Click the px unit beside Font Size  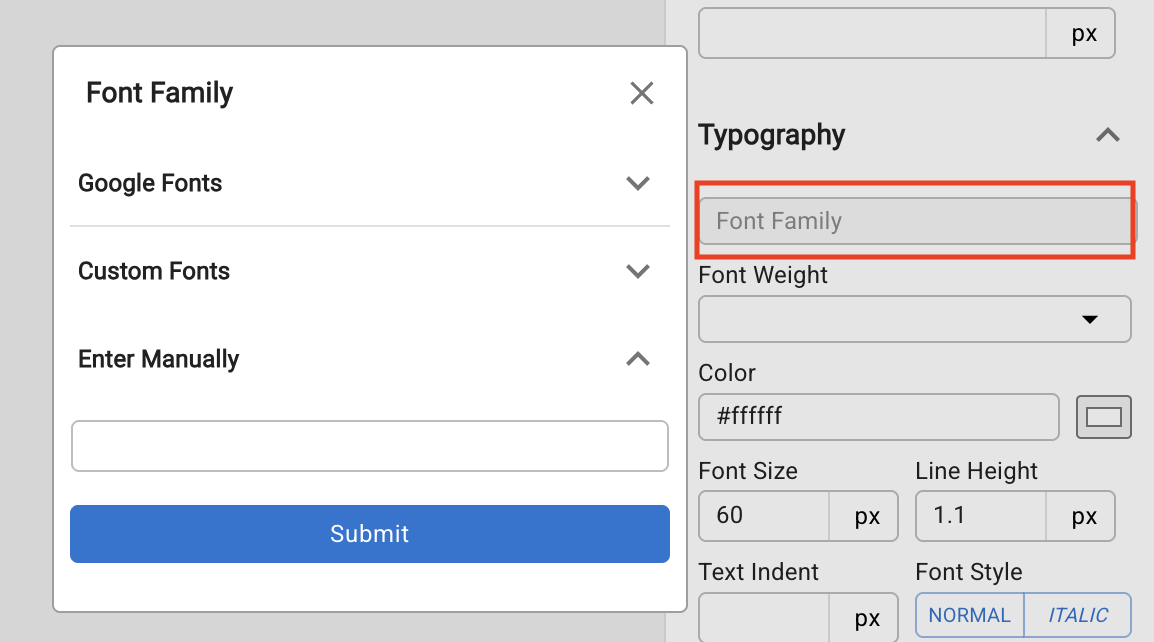click(866, 516)
